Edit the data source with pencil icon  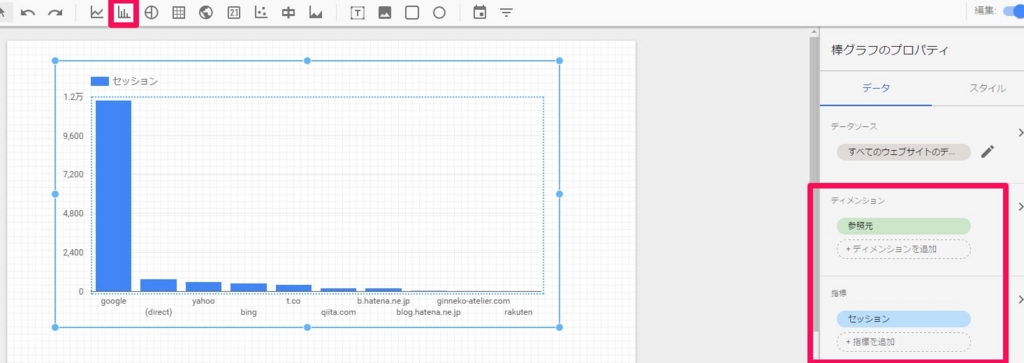(988, 152)
